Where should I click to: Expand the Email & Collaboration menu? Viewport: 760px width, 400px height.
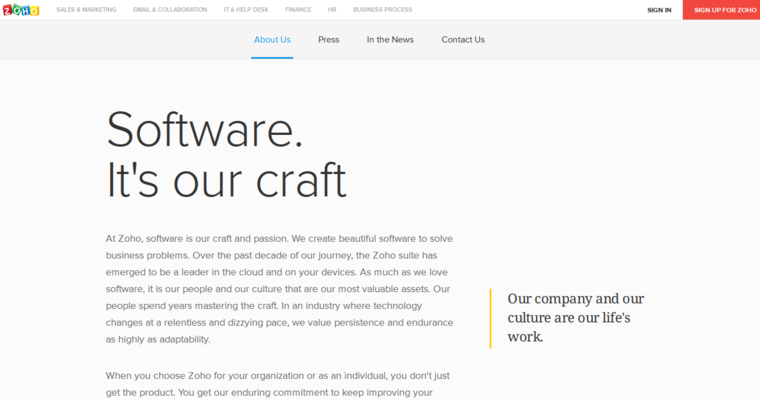tap(170, 10)
